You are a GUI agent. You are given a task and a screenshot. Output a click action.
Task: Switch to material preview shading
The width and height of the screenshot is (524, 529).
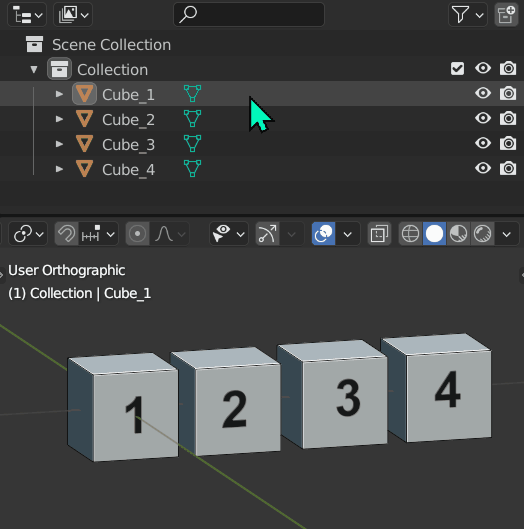[458, 233]
